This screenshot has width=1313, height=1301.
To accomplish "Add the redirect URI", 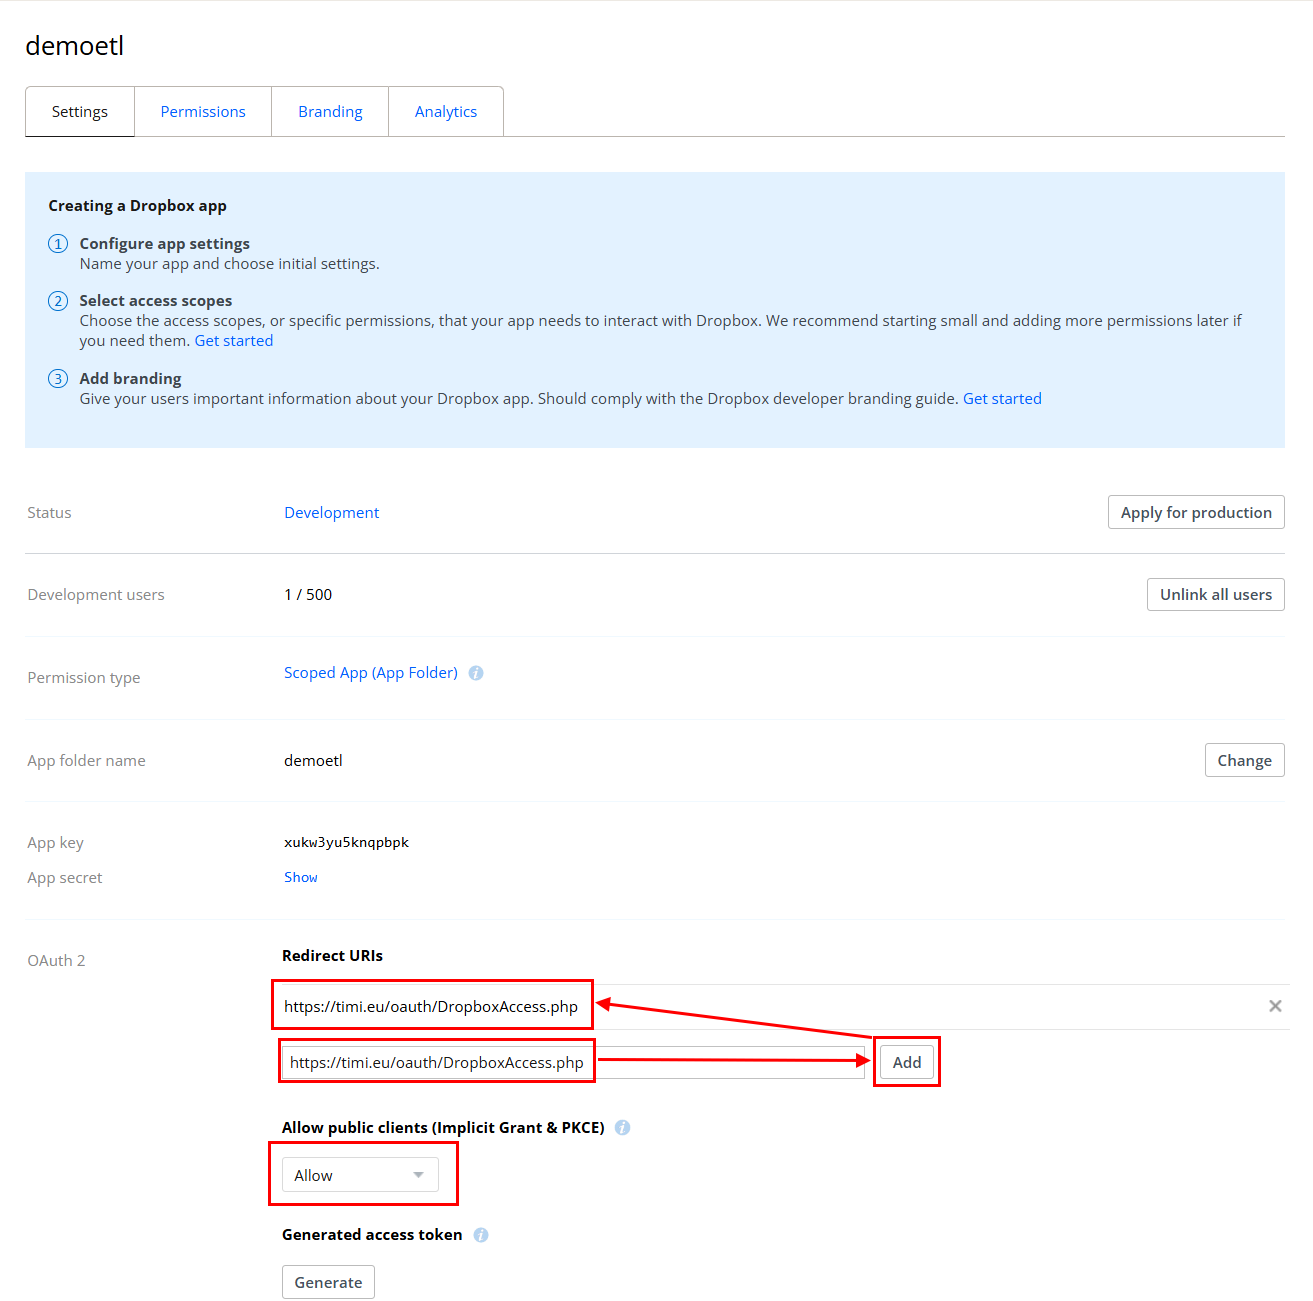I will pyautogui.click(x=907, y=1062).
